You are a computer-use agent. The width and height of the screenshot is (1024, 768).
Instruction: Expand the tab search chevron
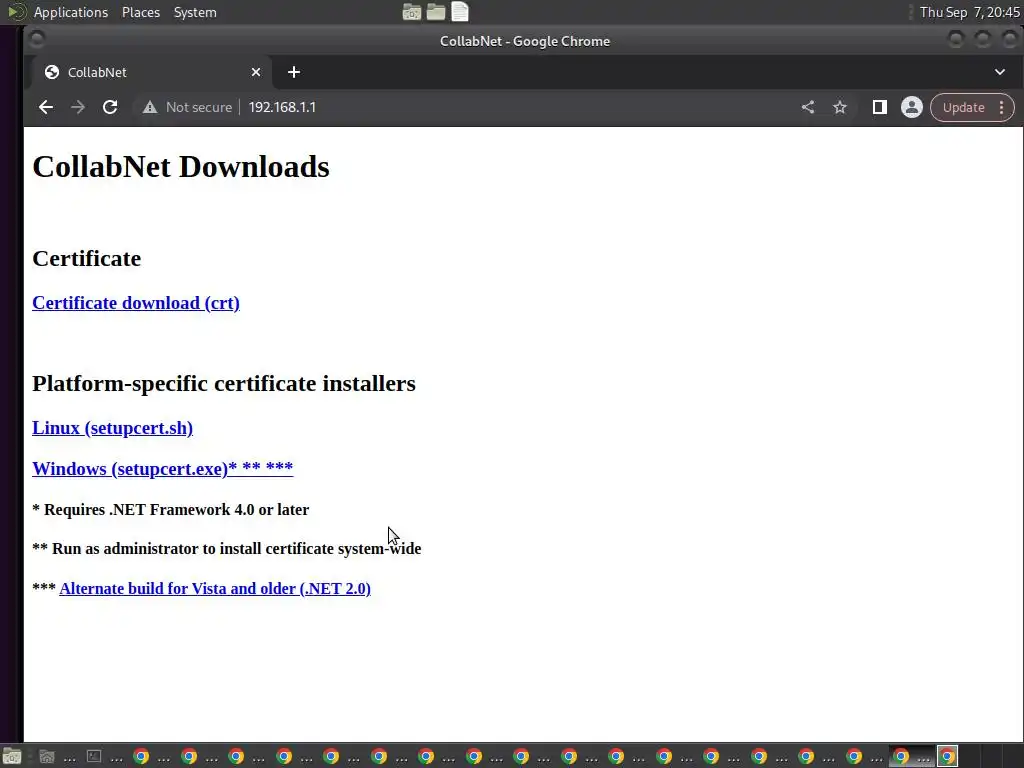pos(1000,72)
